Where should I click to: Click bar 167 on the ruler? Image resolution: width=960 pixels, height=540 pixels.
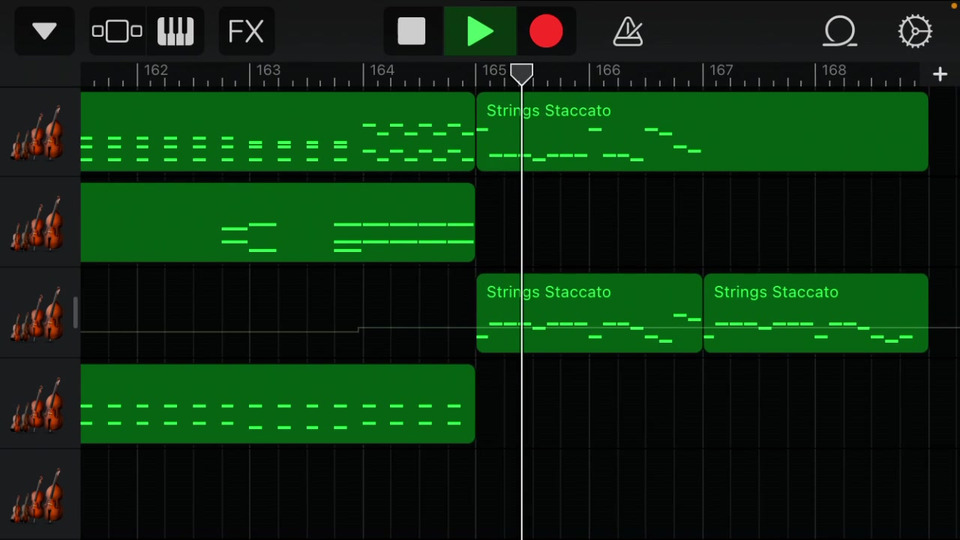tap(721, 70)
